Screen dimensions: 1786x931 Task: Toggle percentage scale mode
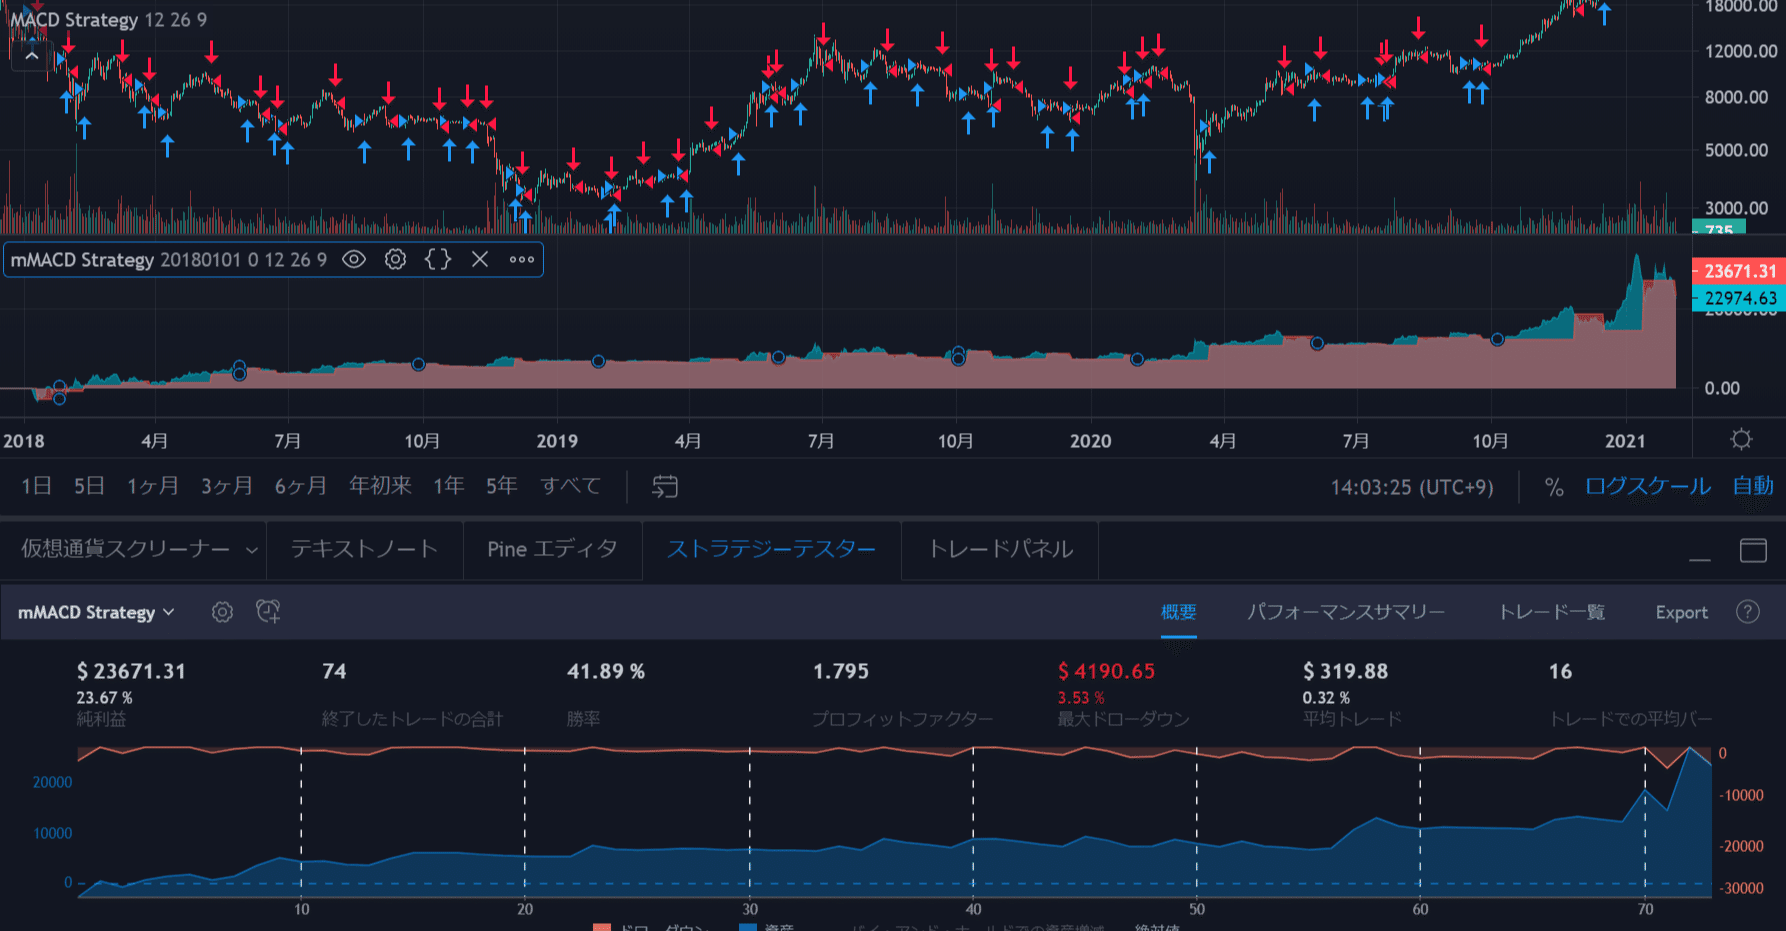(x=1553, y=486)
